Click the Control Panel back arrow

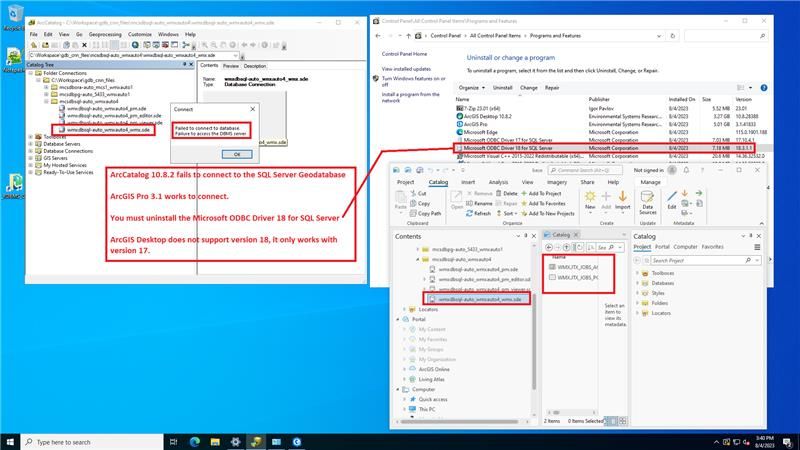click(378, 36)
